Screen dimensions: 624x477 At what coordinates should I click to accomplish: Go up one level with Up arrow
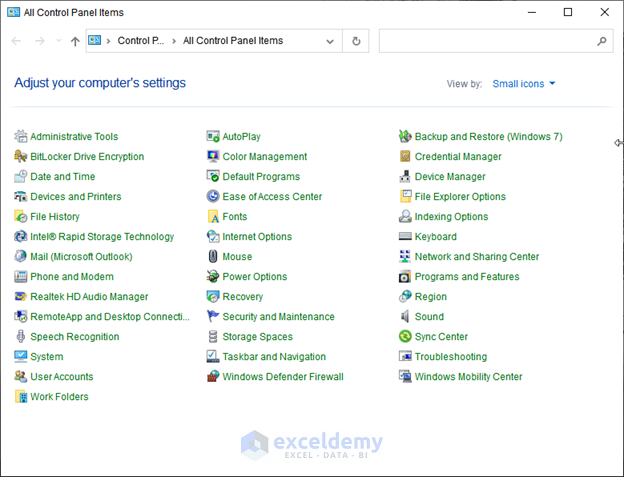tap(75, 41)
